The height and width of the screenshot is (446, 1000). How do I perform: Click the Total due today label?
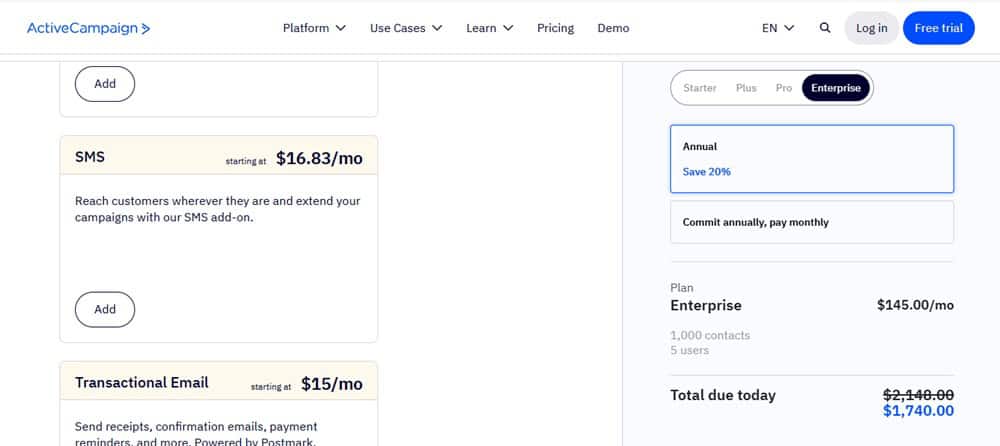(723, 395)
